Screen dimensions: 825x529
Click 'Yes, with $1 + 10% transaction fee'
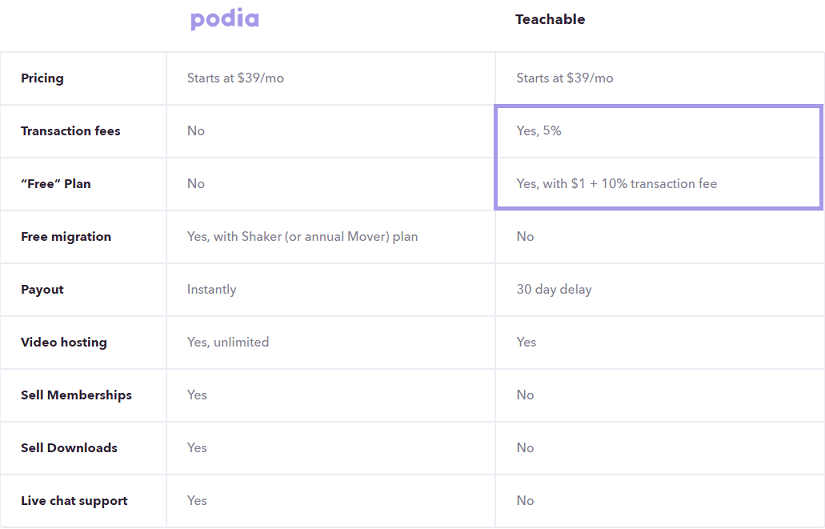click(617, 184)
